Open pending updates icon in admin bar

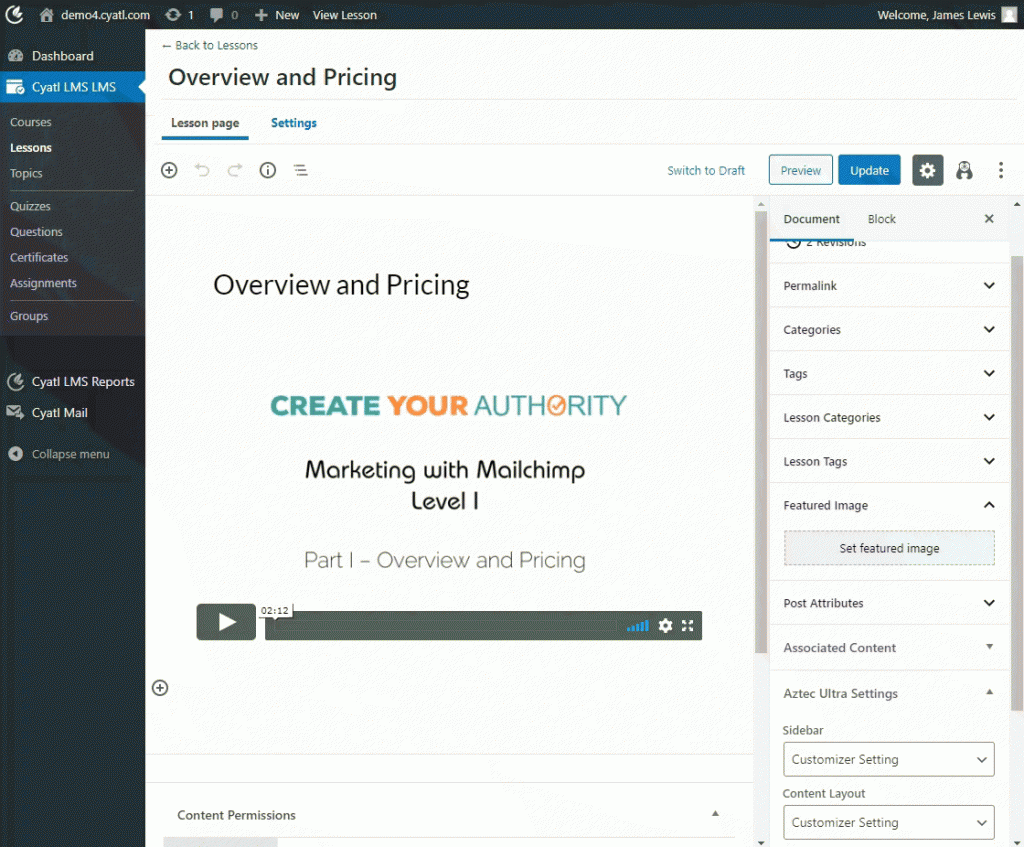[179, 14]
